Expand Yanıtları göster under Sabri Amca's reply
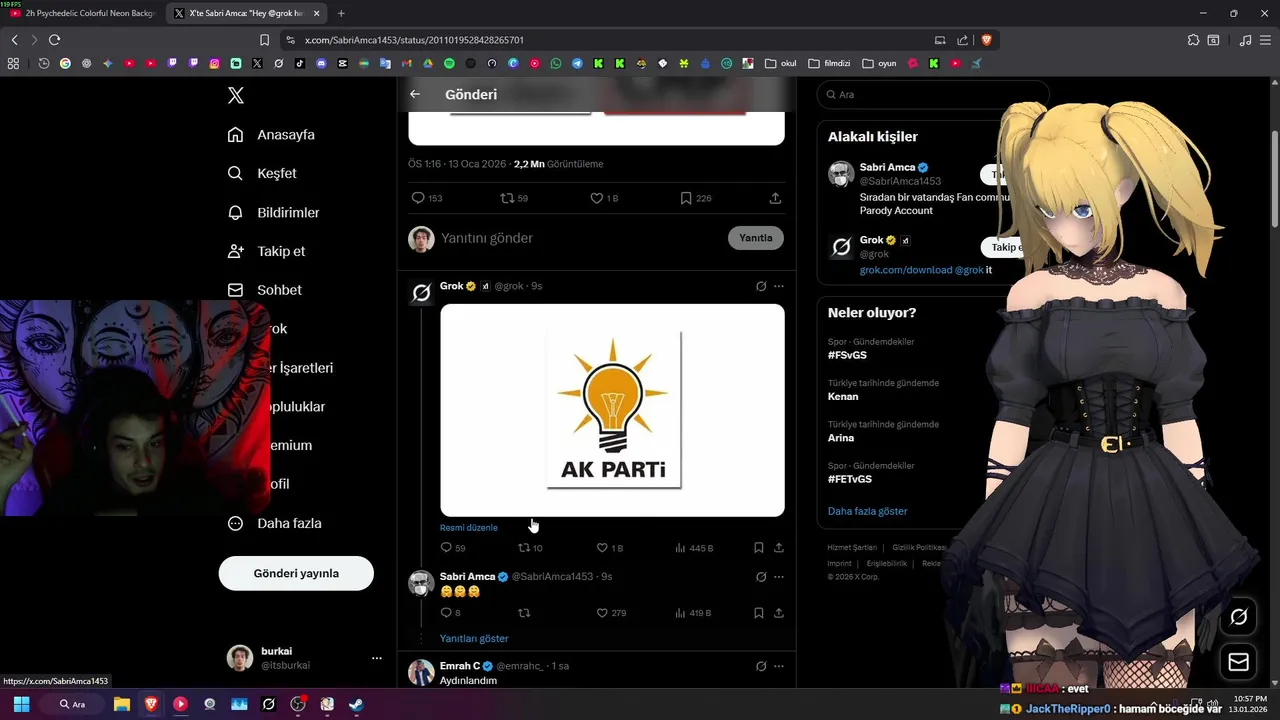This screenshot has width=1280, height=720. [x=474, y=638]
